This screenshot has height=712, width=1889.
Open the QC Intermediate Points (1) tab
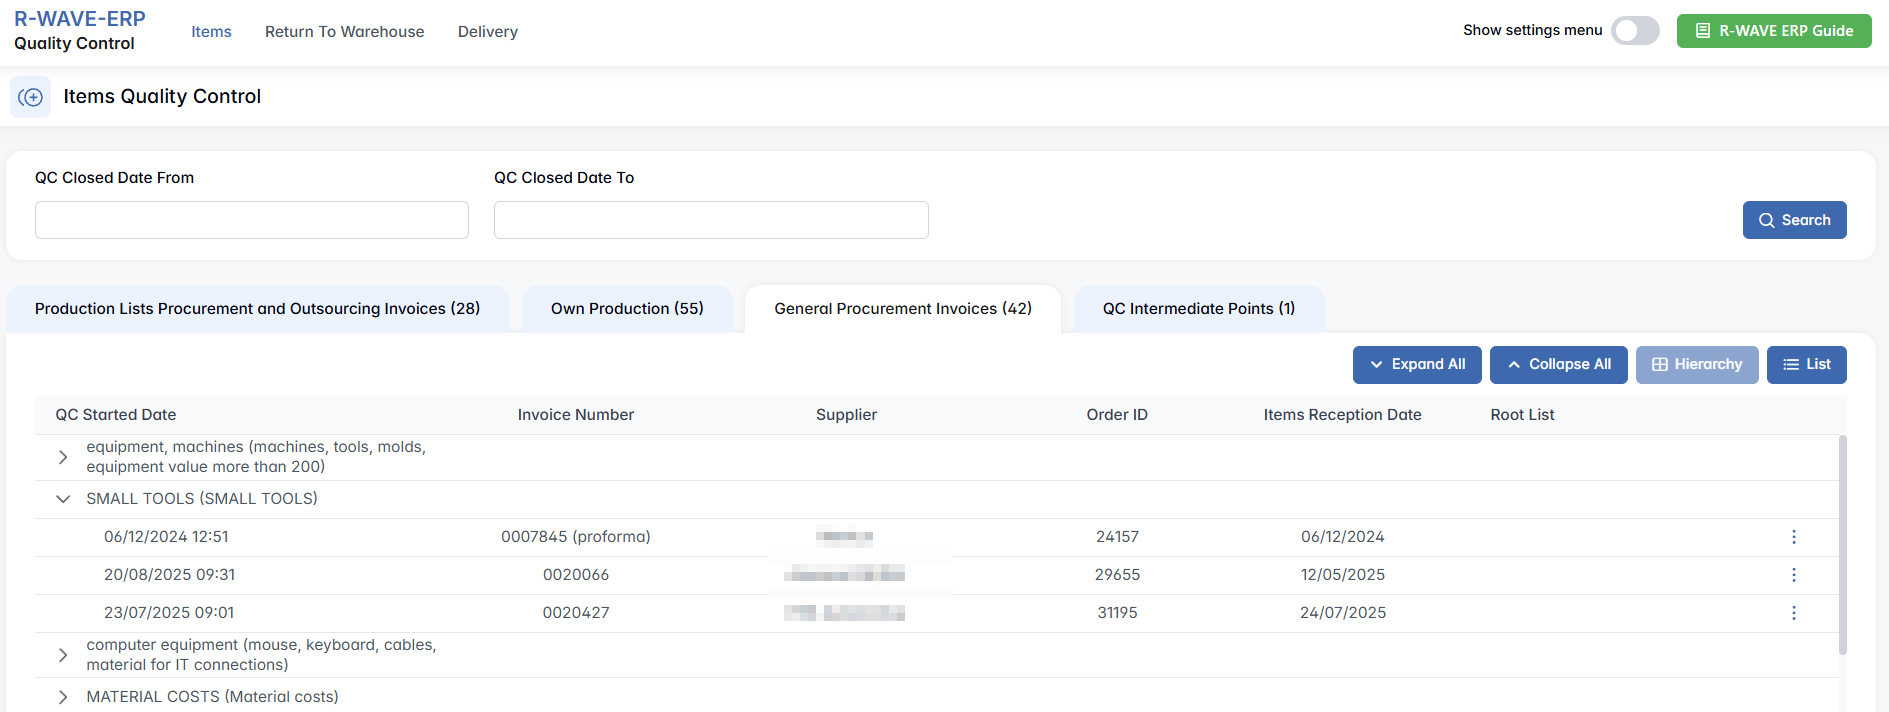[1198, 309]
